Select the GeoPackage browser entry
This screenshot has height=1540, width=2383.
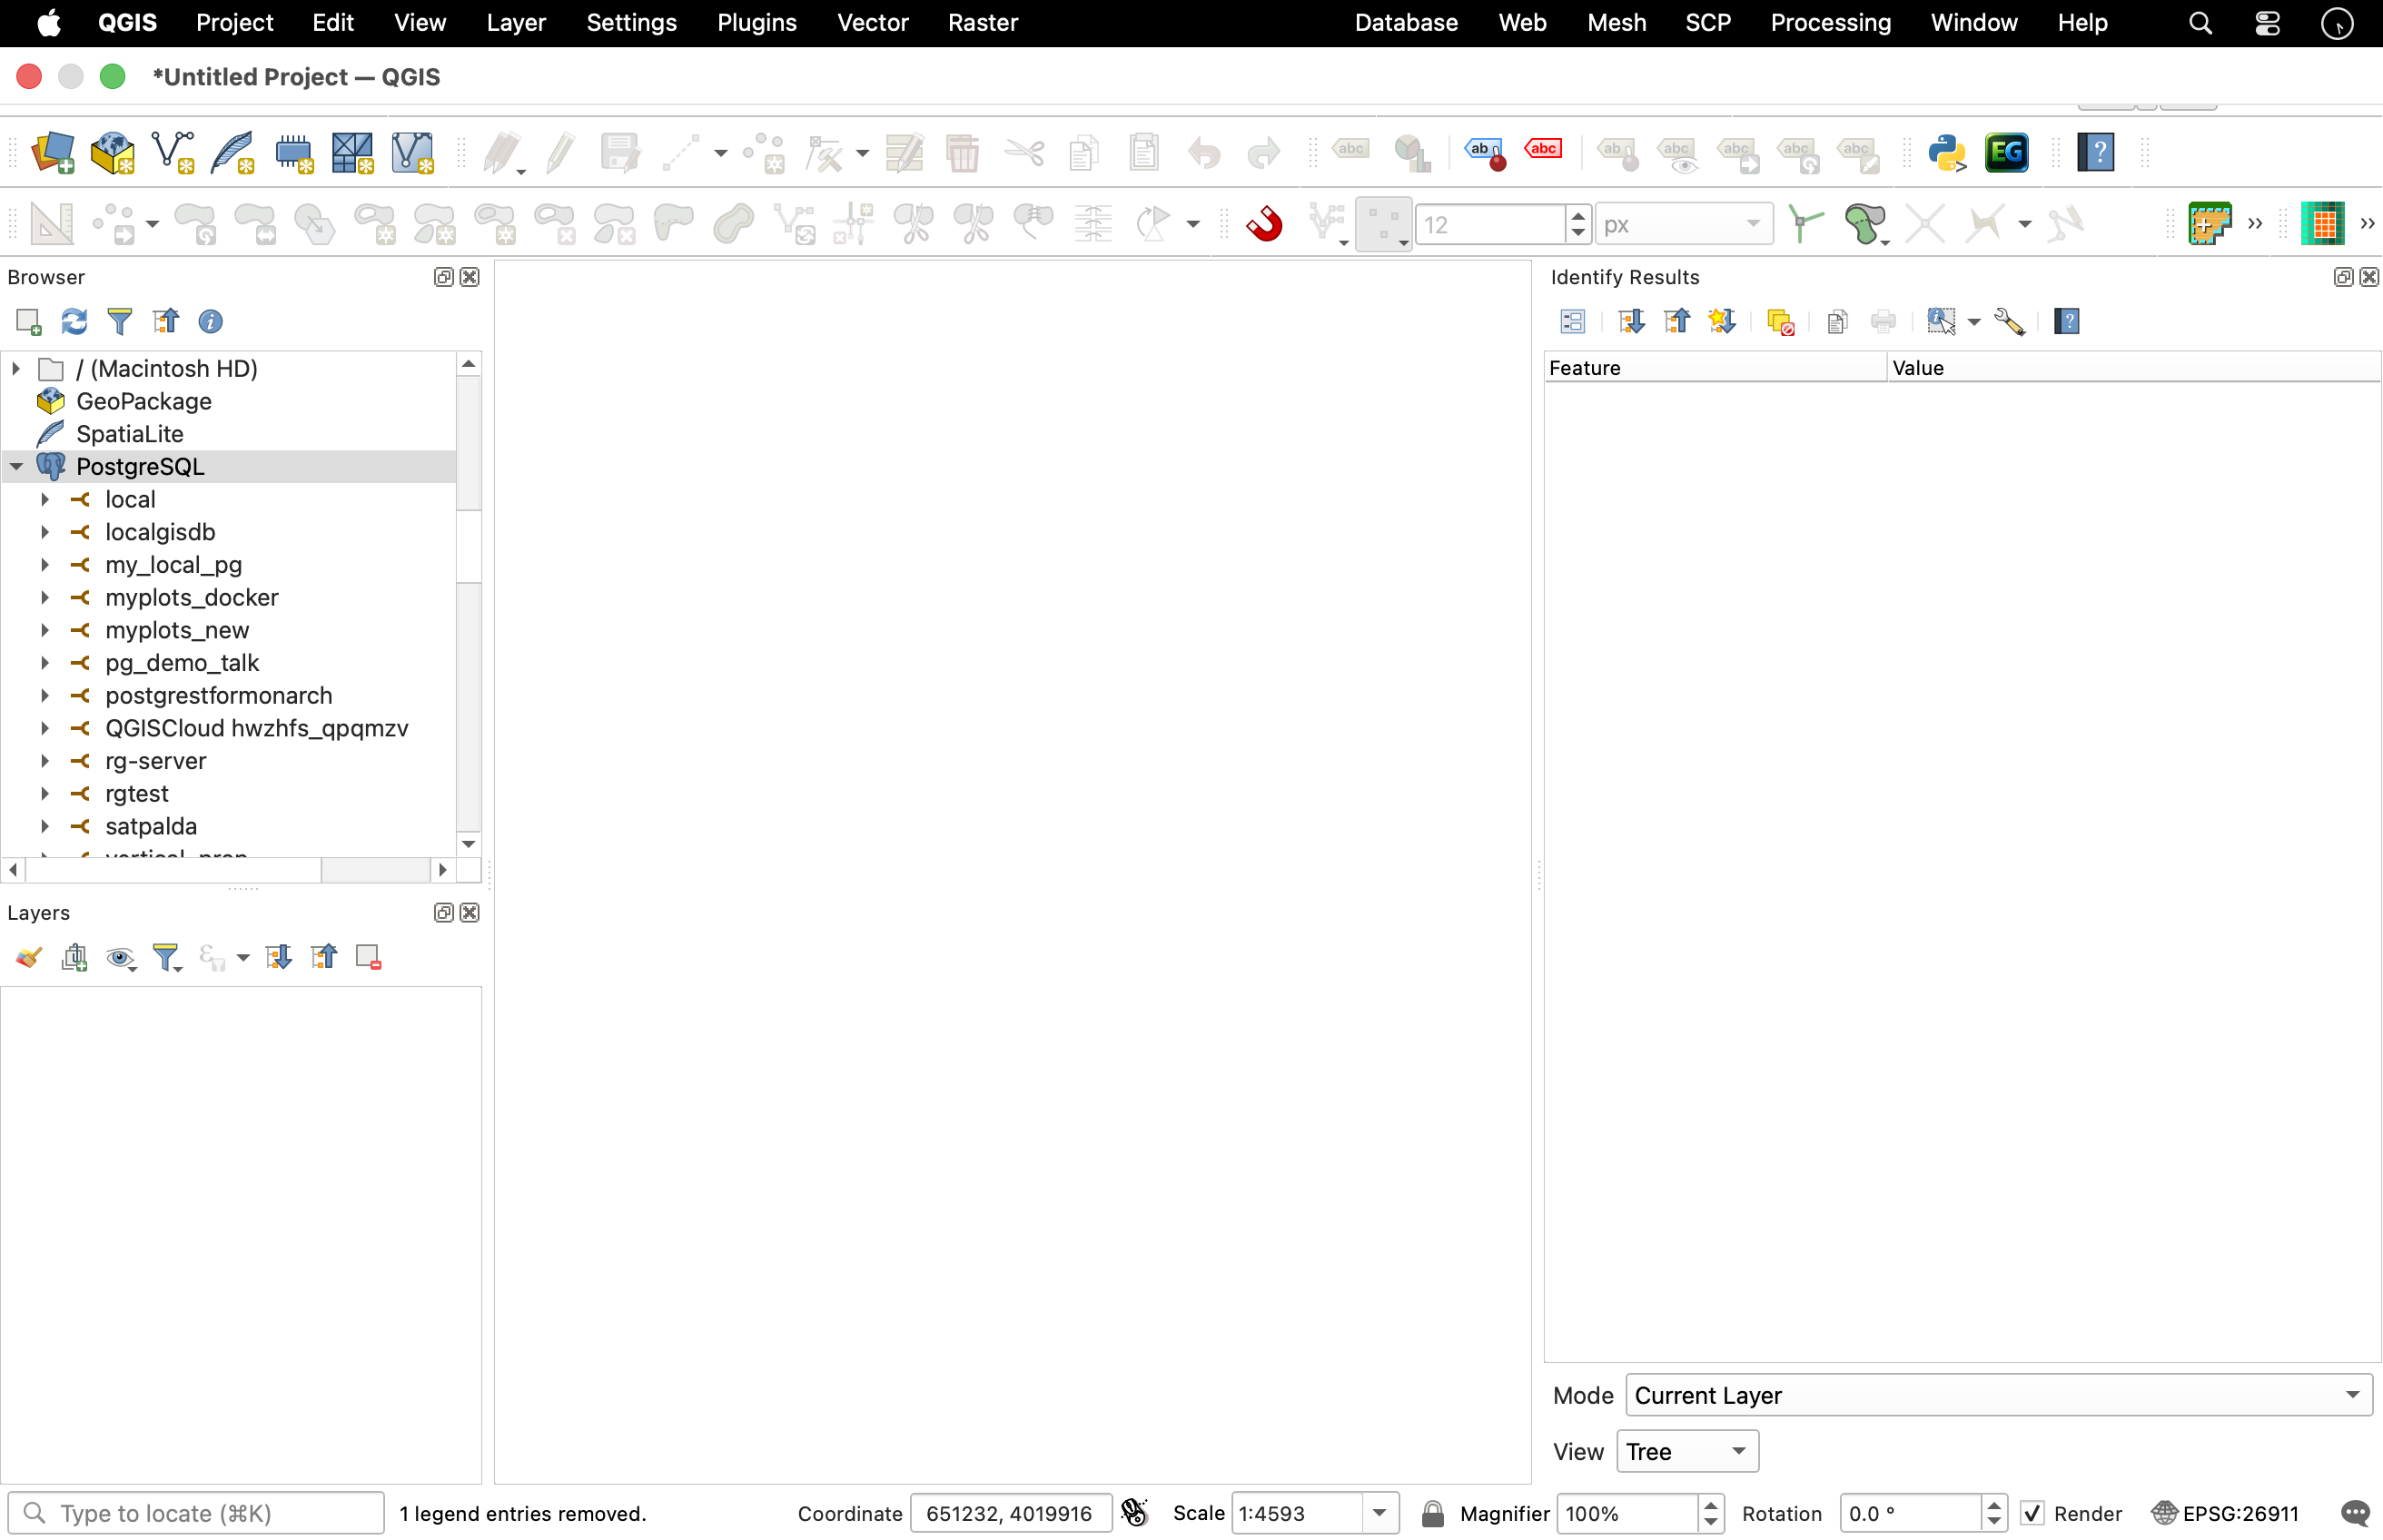tap(144, 401)
